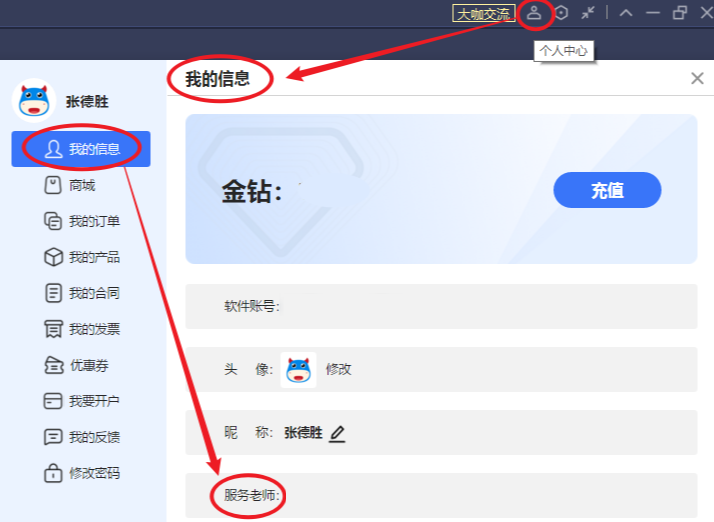Click the 软件账号 field row
This screenshot has height=522, width=714.
coord(441,306)
